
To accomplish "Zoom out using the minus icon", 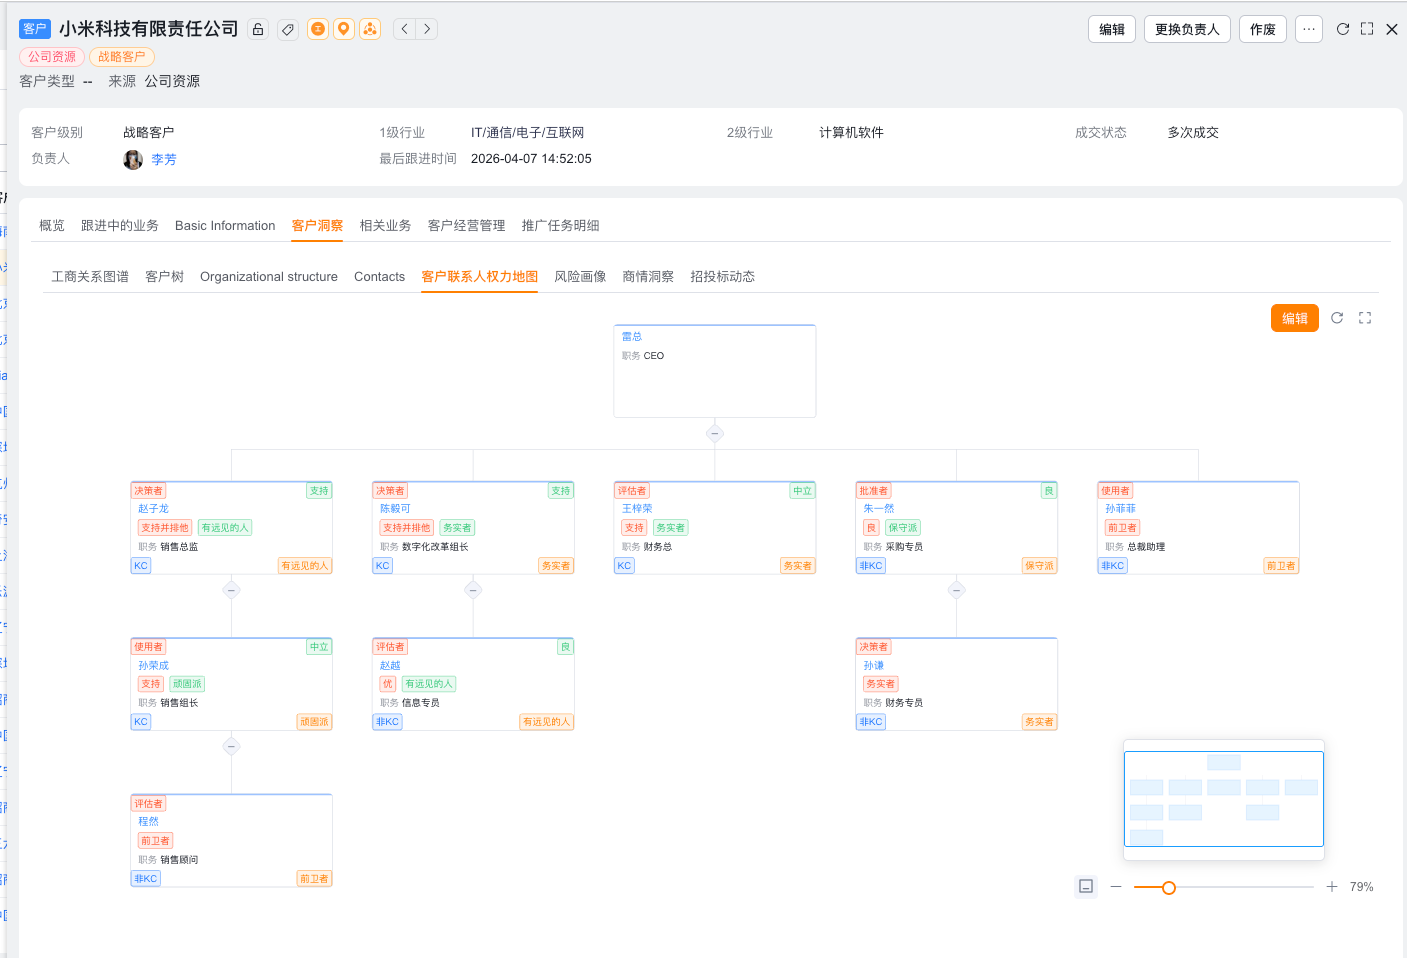I will point(1116,887).
